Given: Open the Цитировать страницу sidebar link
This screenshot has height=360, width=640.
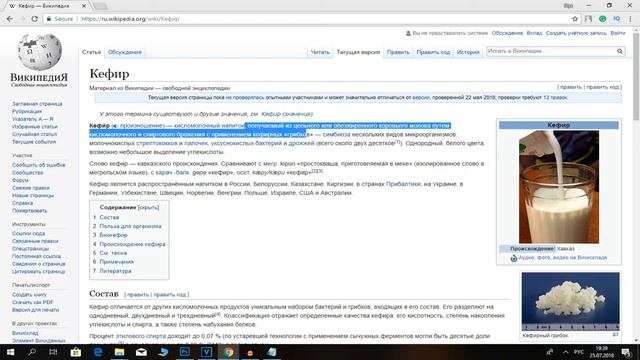Looking at the screenshot, I should (38, 272).
